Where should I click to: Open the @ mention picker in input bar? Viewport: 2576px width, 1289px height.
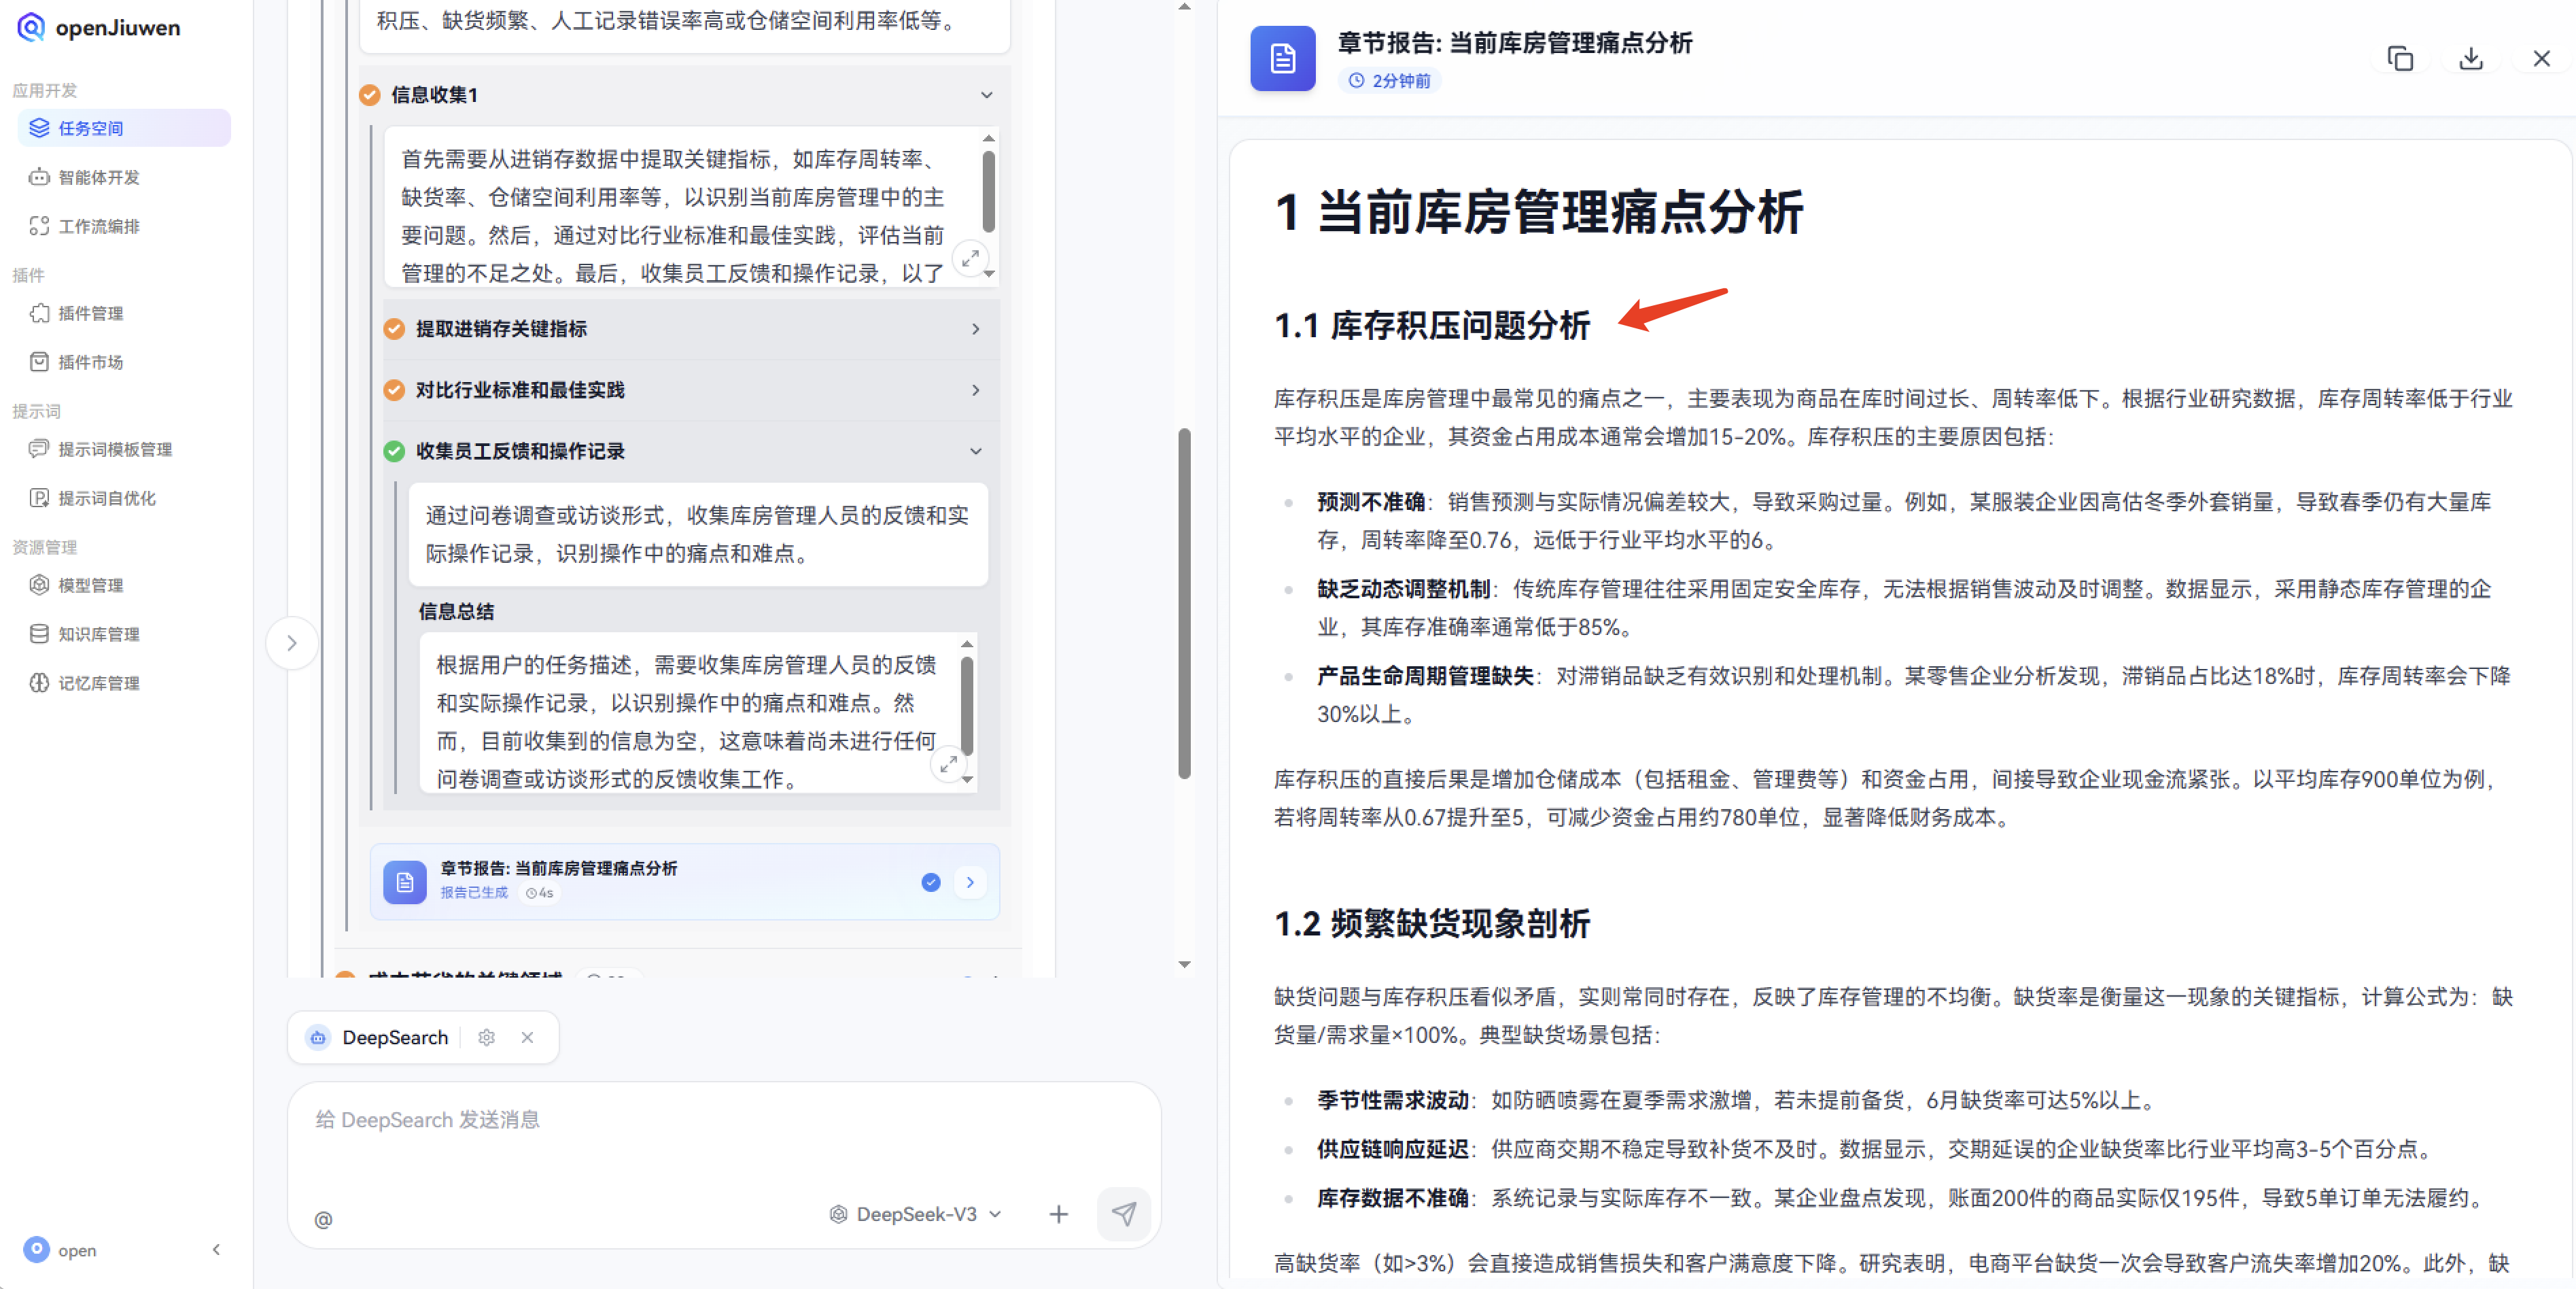pyautogui.click(x=323, y=1219)
